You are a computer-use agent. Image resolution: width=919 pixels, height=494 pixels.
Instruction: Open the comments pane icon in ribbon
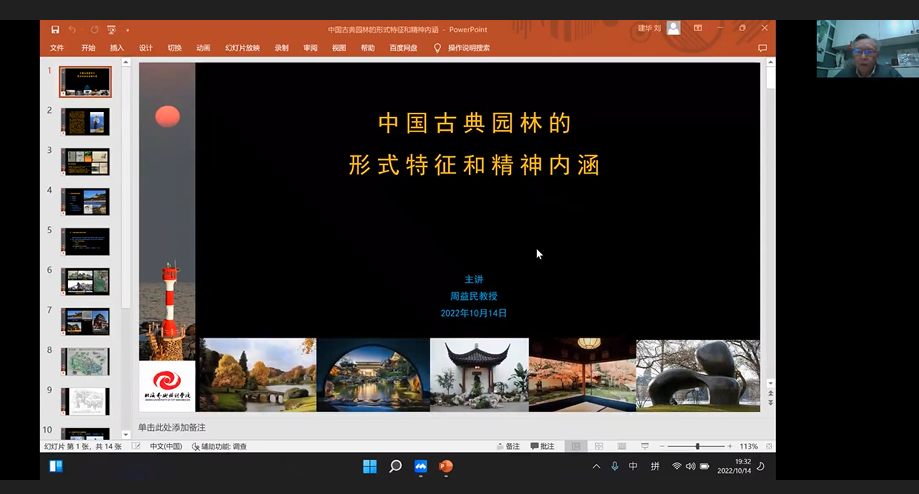pos(762,47)
